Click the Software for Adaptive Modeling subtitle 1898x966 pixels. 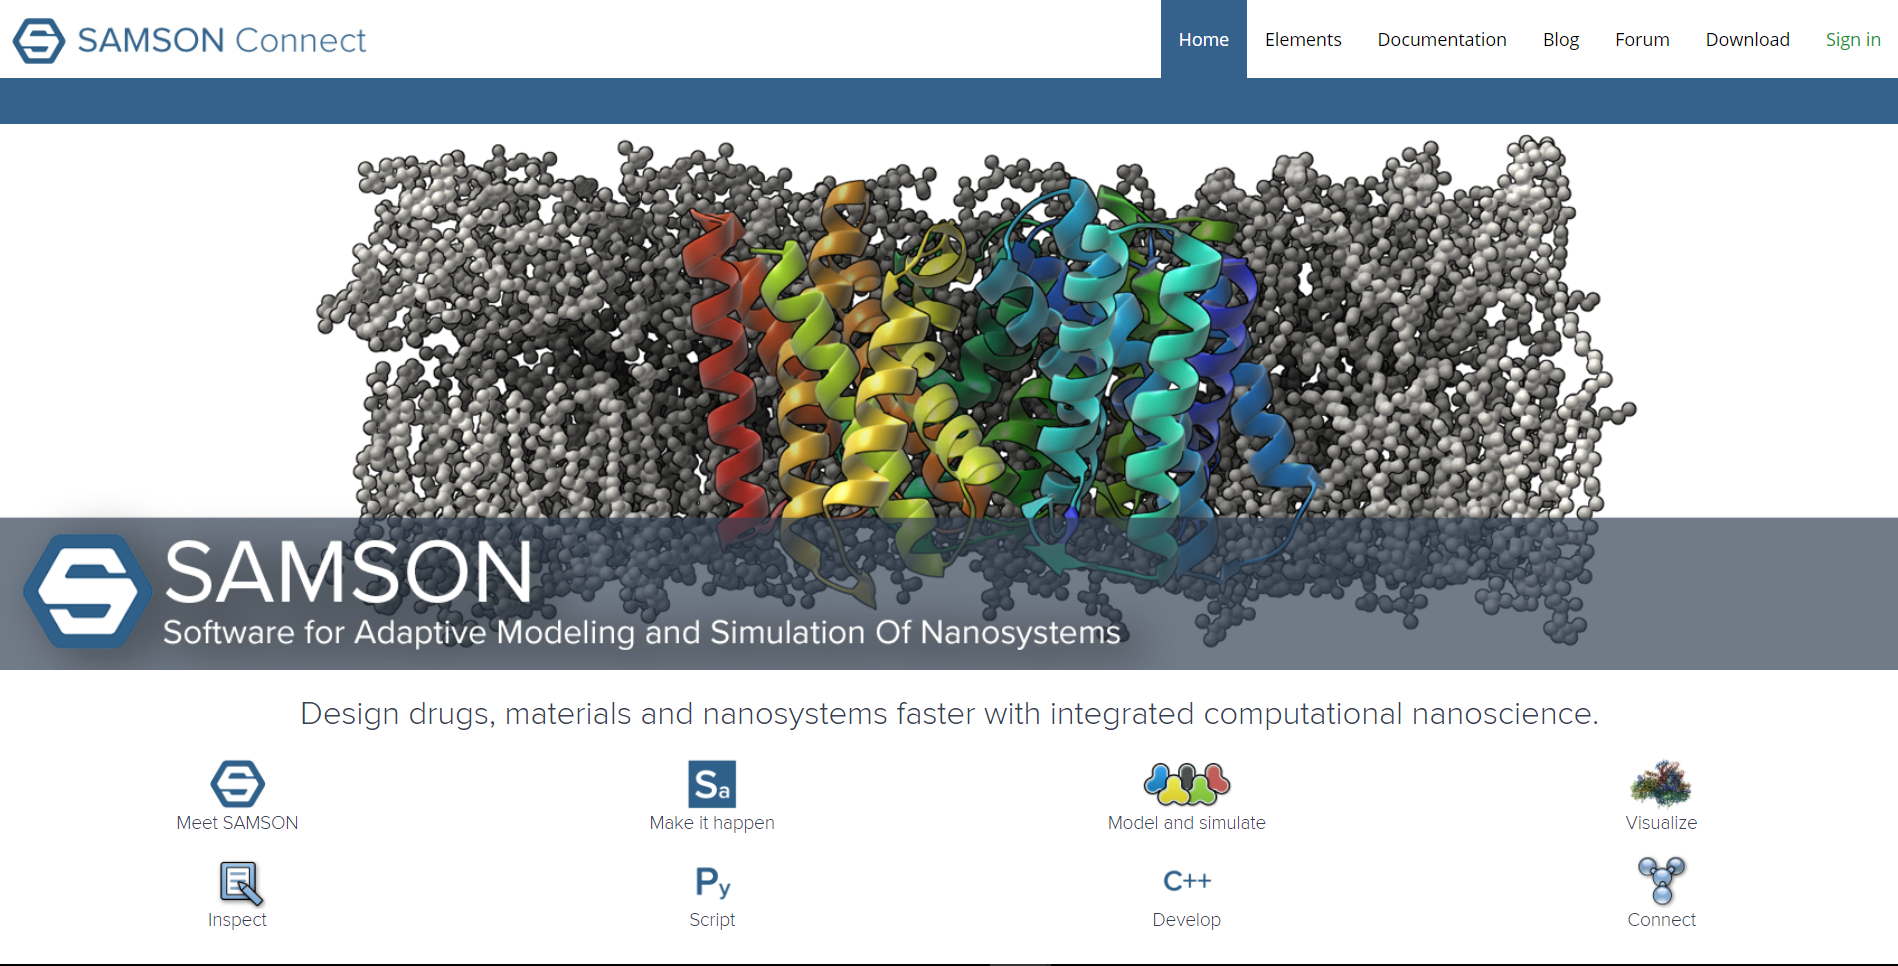(x=642, y=632)
